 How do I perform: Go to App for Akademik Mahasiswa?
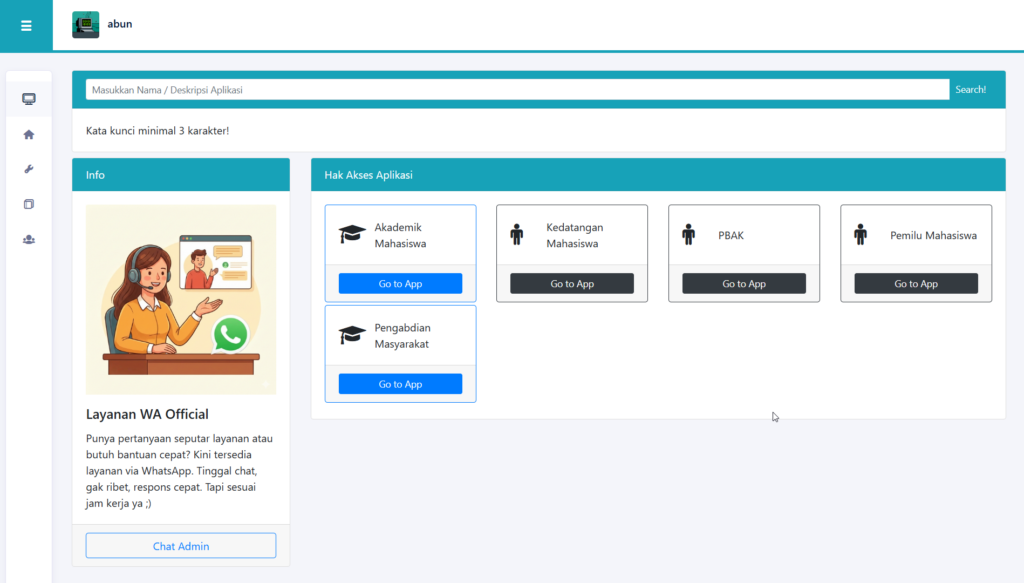400,284
